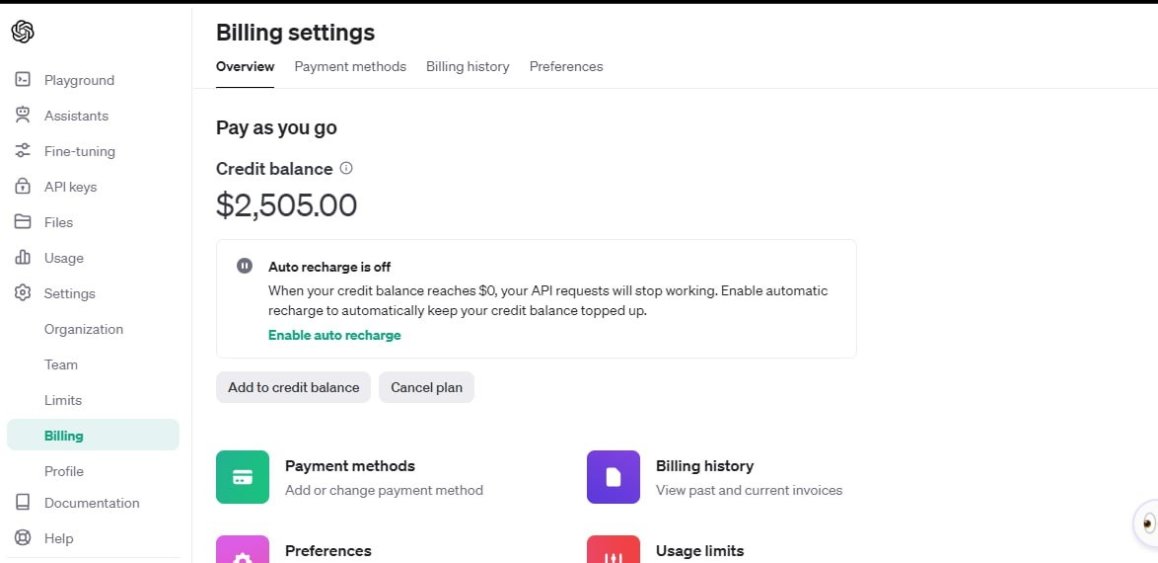
Task: Click the Cancel plan button
Action: click(x=426, y=387)
